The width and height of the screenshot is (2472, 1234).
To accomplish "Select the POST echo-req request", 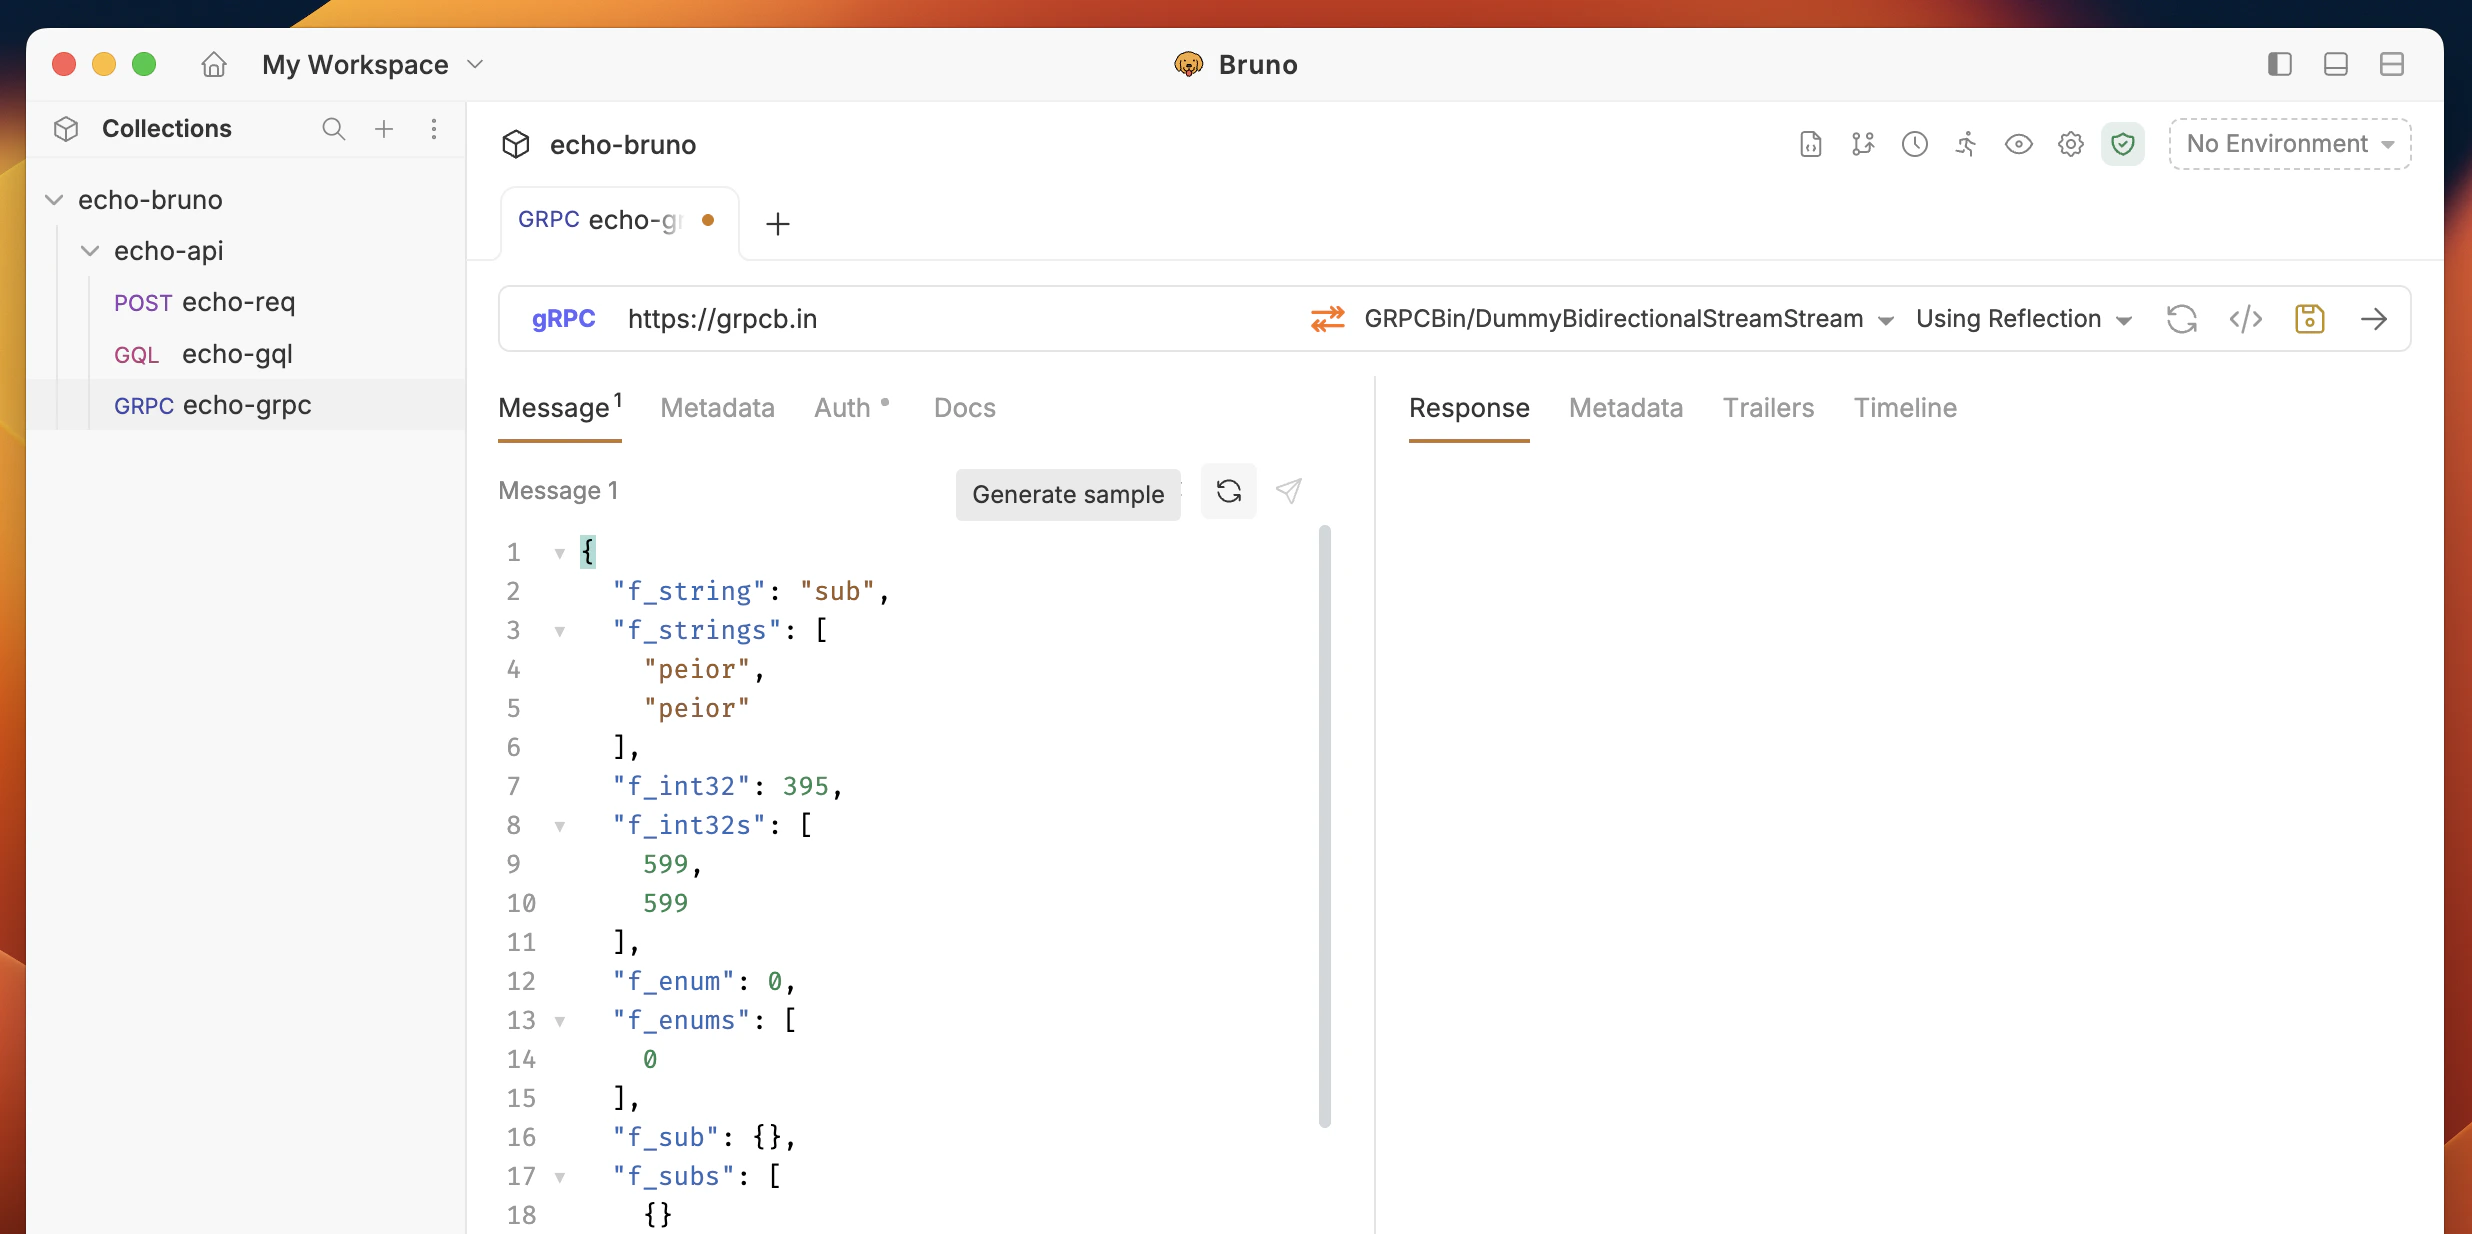I will pyautogui.click(x=205, y=302).
